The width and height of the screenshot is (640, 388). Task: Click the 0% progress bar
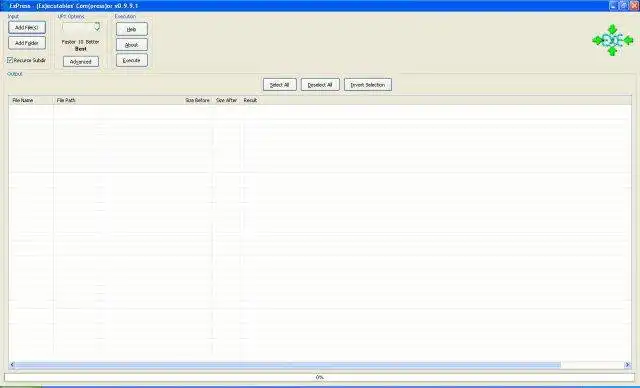tap(320, 377)
